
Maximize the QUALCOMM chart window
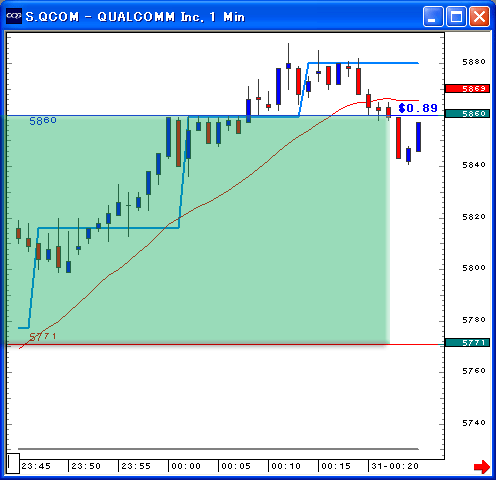click(x=456, y=16)
